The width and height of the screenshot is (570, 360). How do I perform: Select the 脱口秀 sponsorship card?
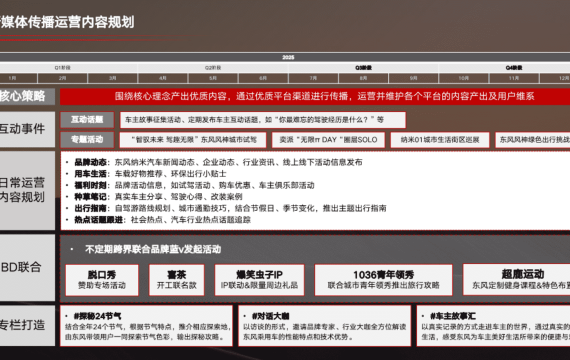coord(102,280)
